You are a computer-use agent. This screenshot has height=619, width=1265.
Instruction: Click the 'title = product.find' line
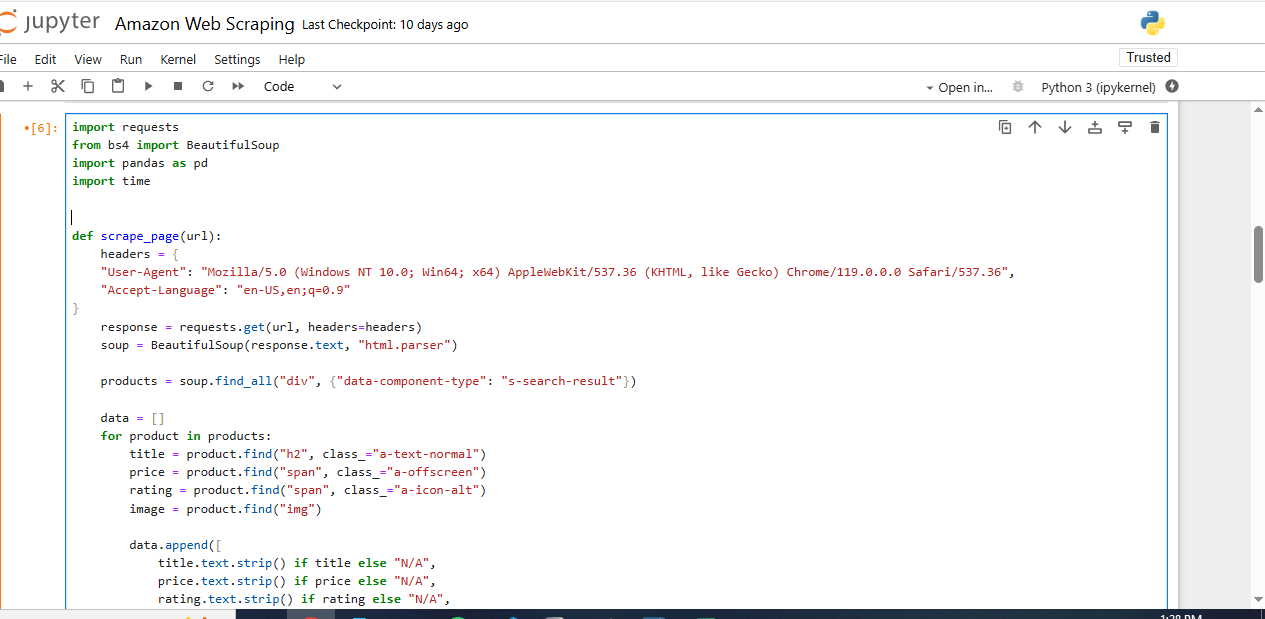point(307,454)
